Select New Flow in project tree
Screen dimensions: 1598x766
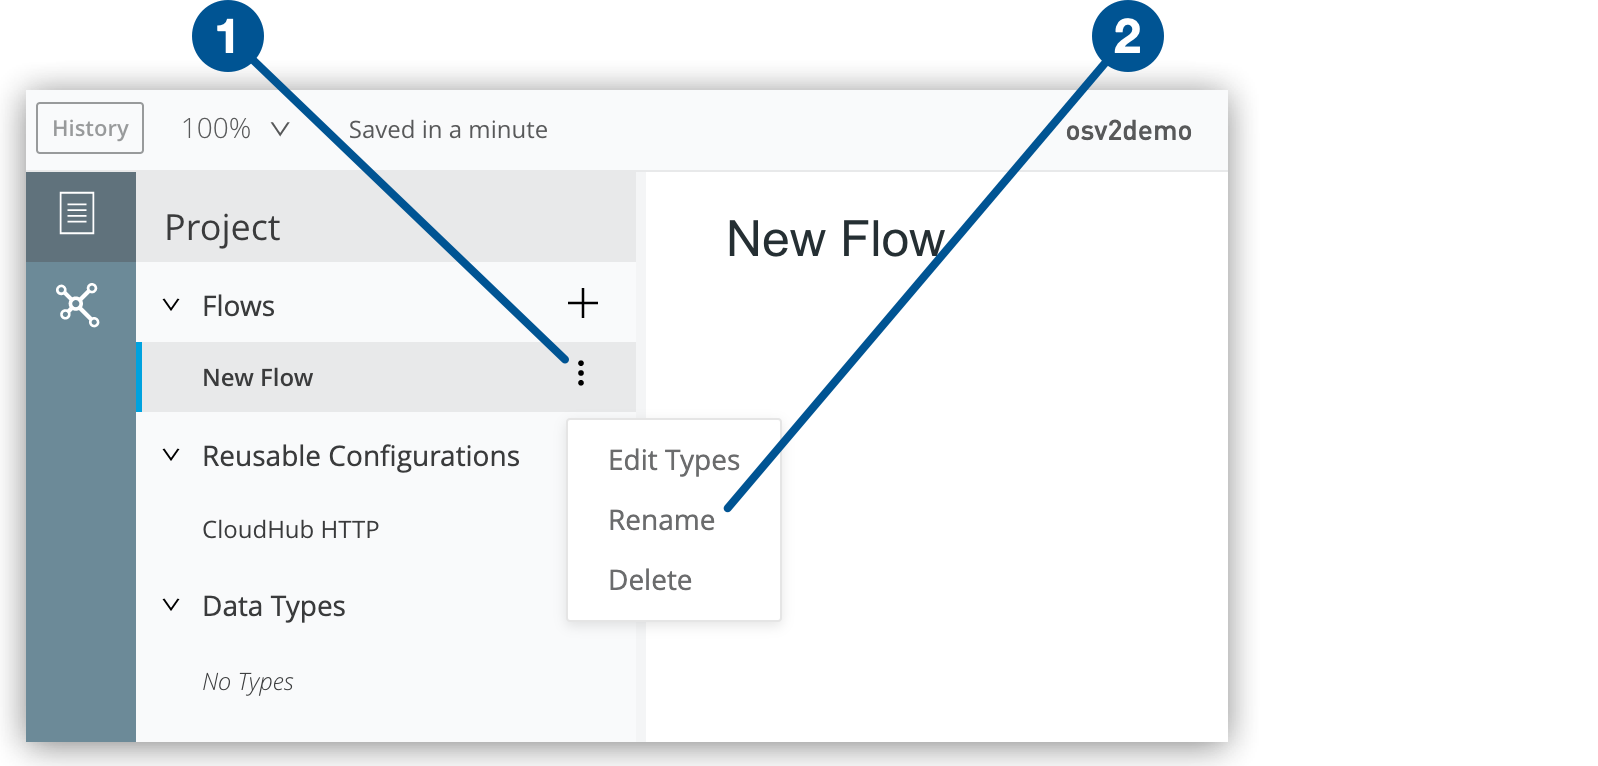[x=258, y=378]
